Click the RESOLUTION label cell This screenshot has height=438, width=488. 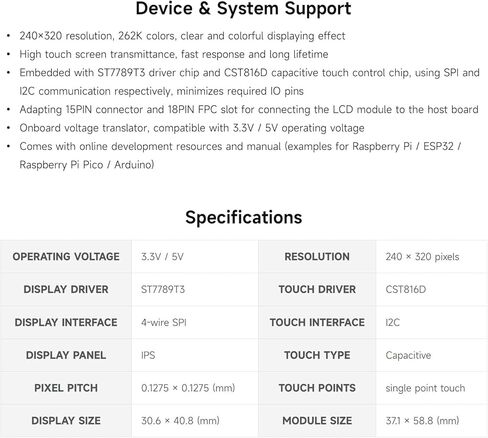pos(317,257)
